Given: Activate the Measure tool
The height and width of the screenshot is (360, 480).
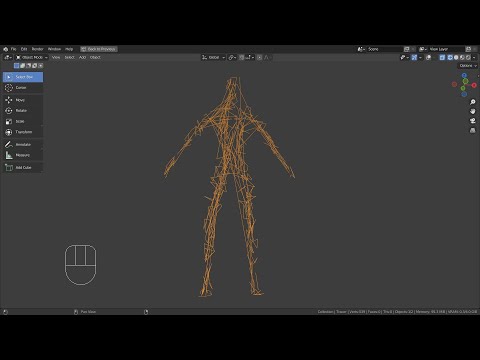Looking at the screenshot, I should click(23, 155).
